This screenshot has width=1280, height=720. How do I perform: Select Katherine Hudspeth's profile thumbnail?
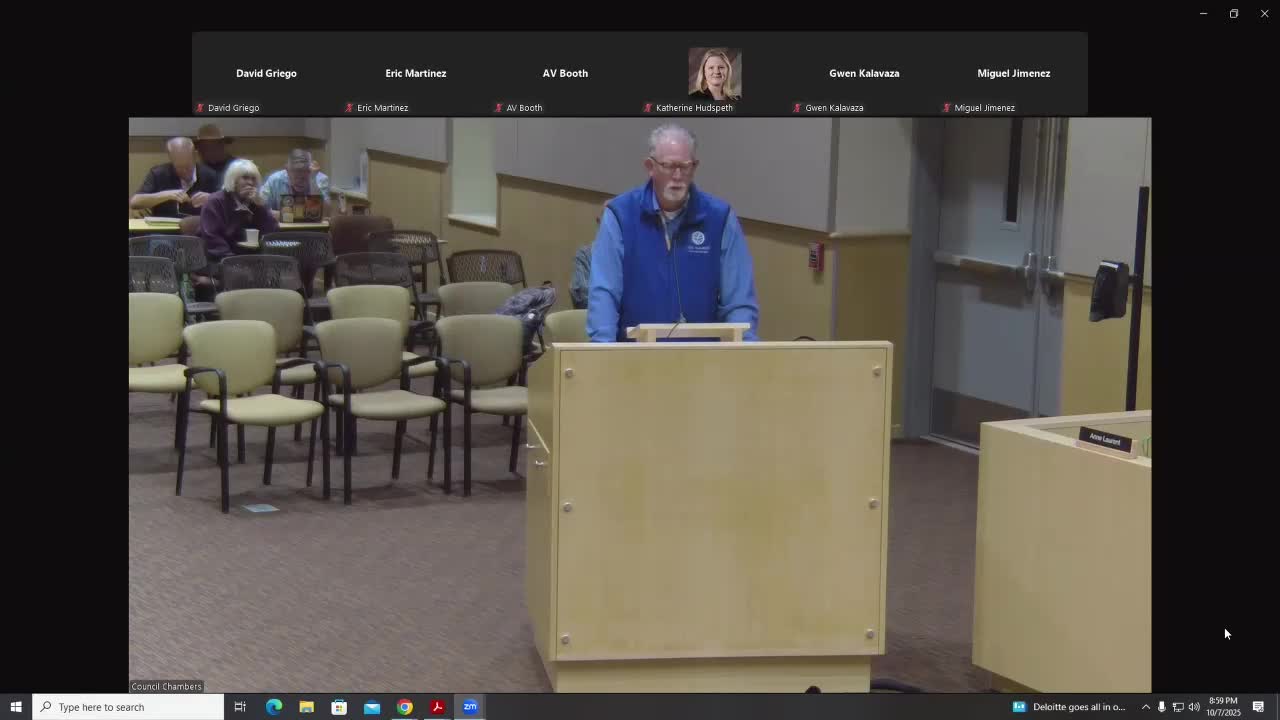(x=714, y=74)
